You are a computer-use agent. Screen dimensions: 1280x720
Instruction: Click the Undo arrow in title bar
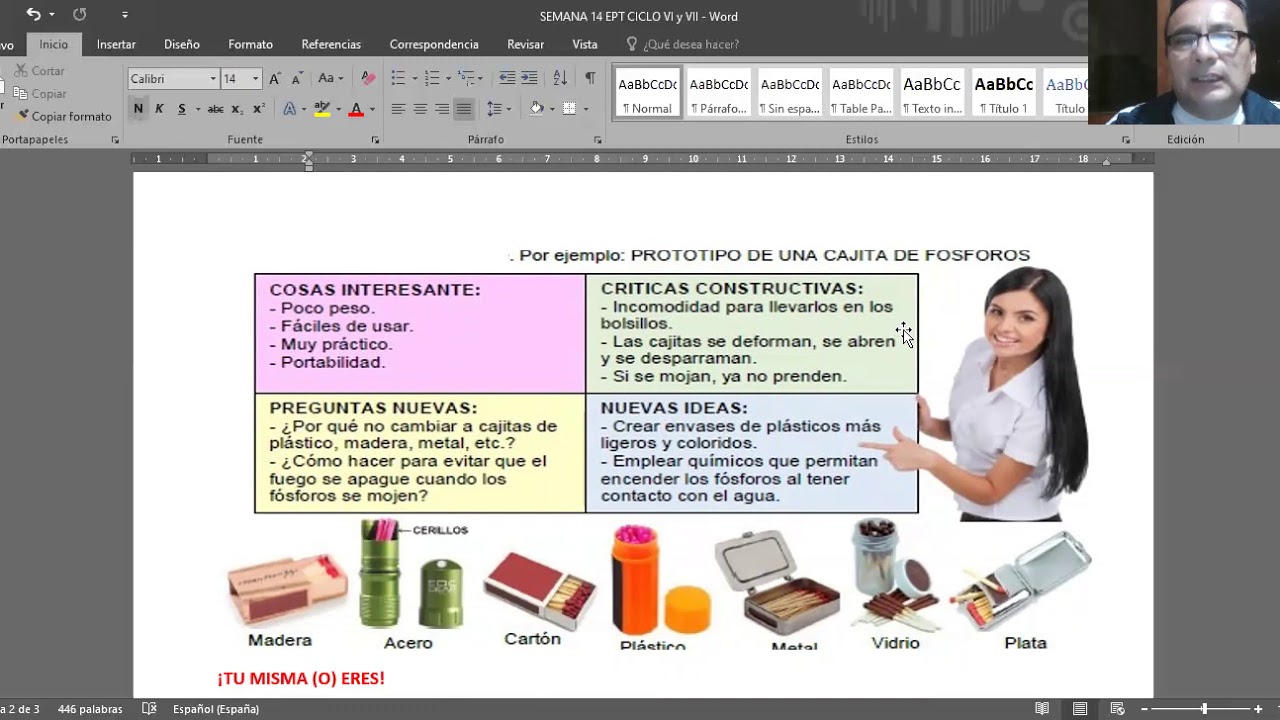[33, 14]
